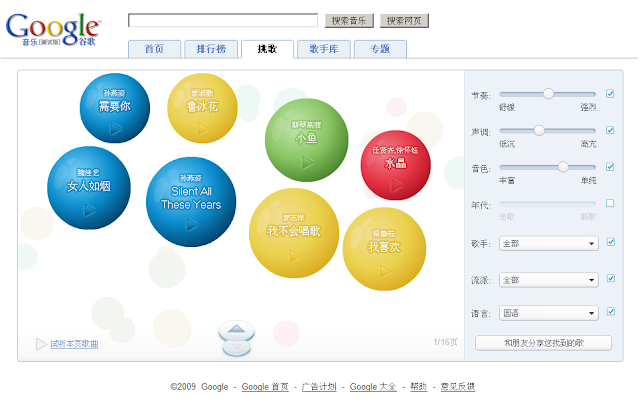Viewport: 640px width, 403px height.
Task: Open the 语言 language dropdown
Action: coord(549,313)
